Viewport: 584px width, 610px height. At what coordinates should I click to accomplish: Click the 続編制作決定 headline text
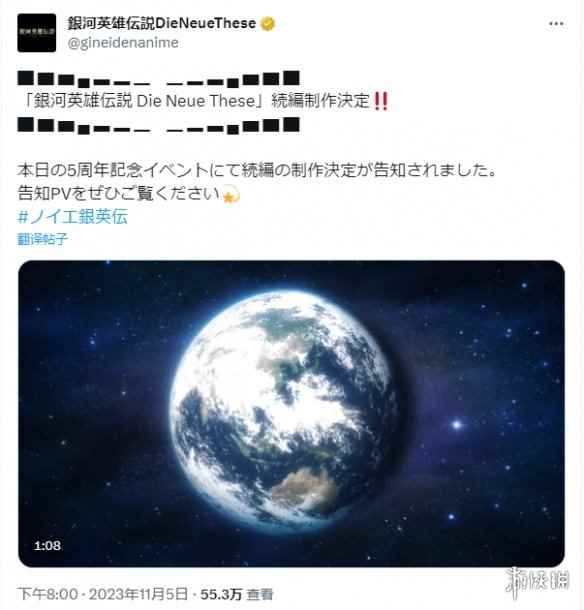(320, 101)
